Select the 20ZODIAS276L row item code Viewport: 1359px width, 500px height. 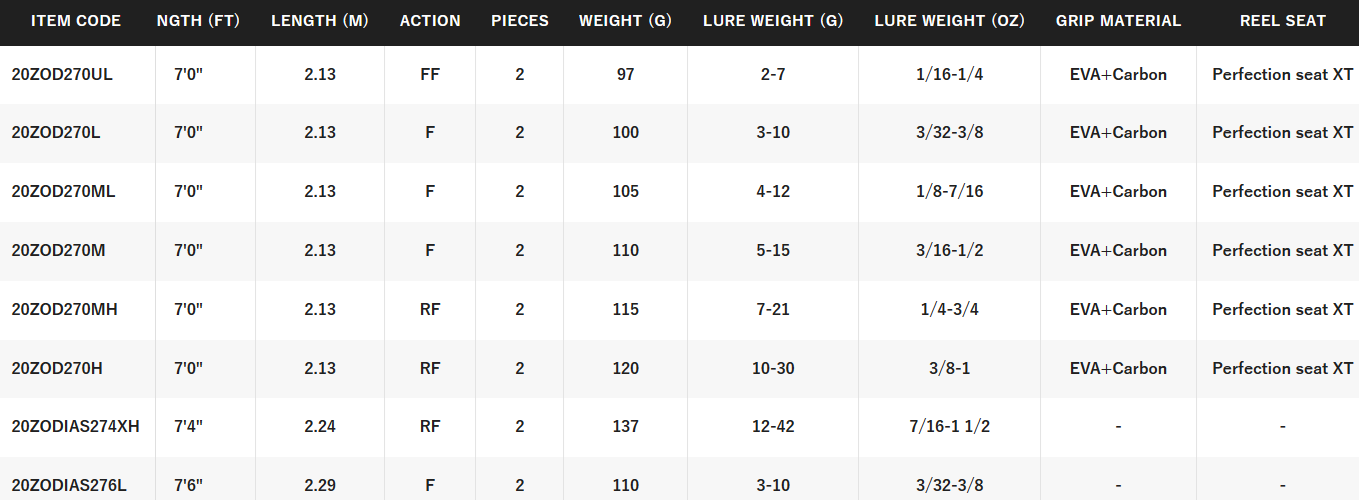(69, 486)
